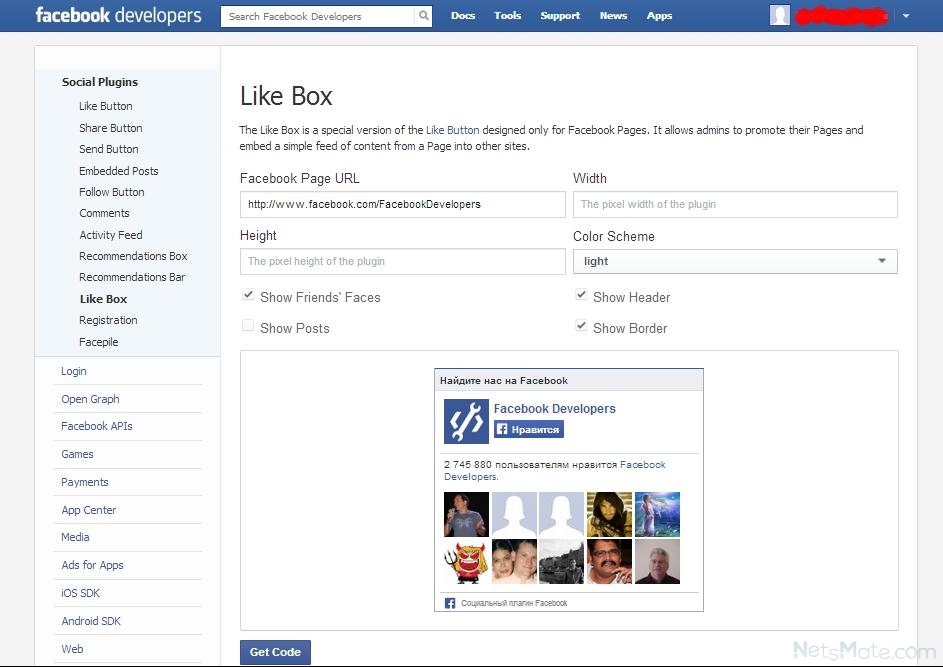Open the Facebook APIs section
This screenshot has height=667, width=943.
(97, 426)
